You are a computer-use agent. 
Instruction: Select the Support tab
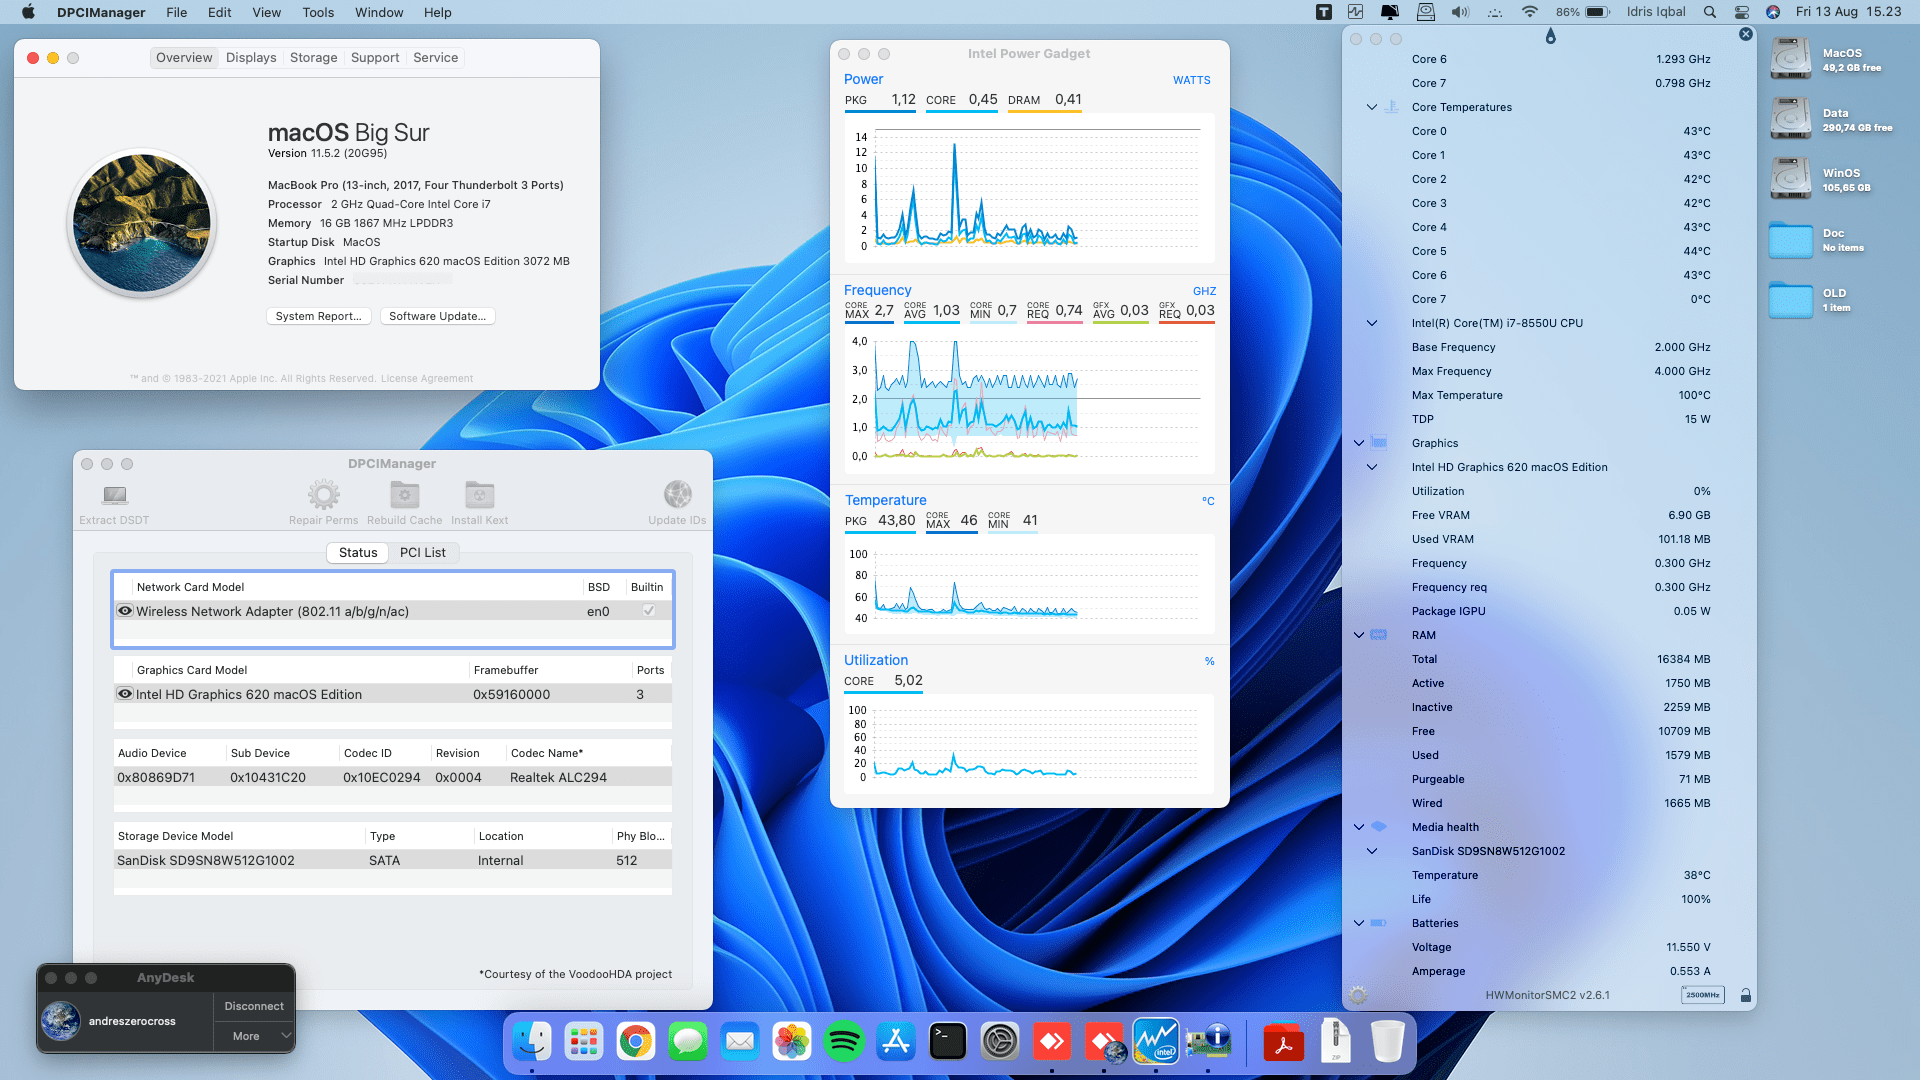coord(375,58)
